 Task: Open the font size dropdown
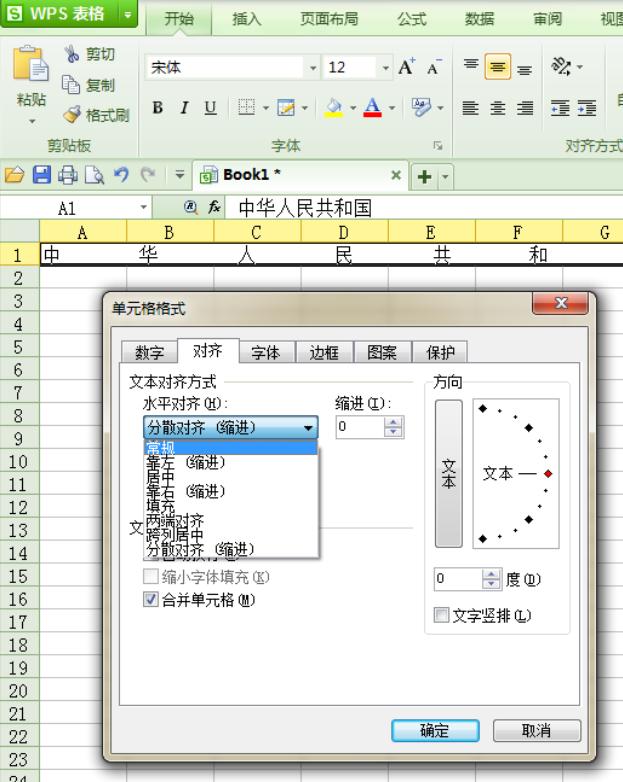tap(386, 67)
